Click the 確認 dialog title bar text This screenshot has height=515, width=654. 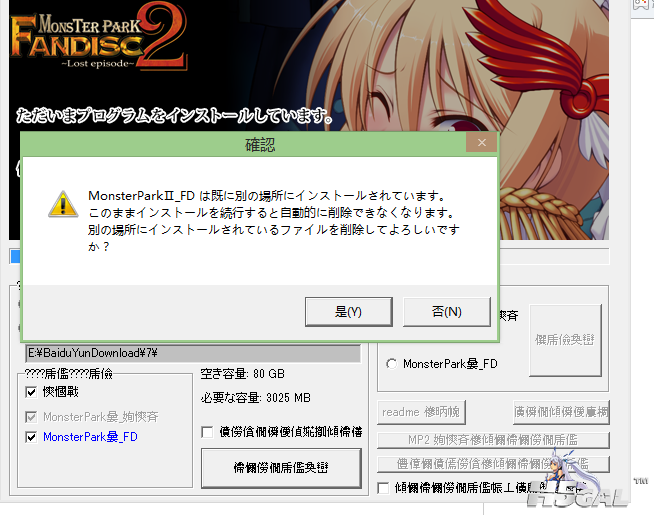260,145
